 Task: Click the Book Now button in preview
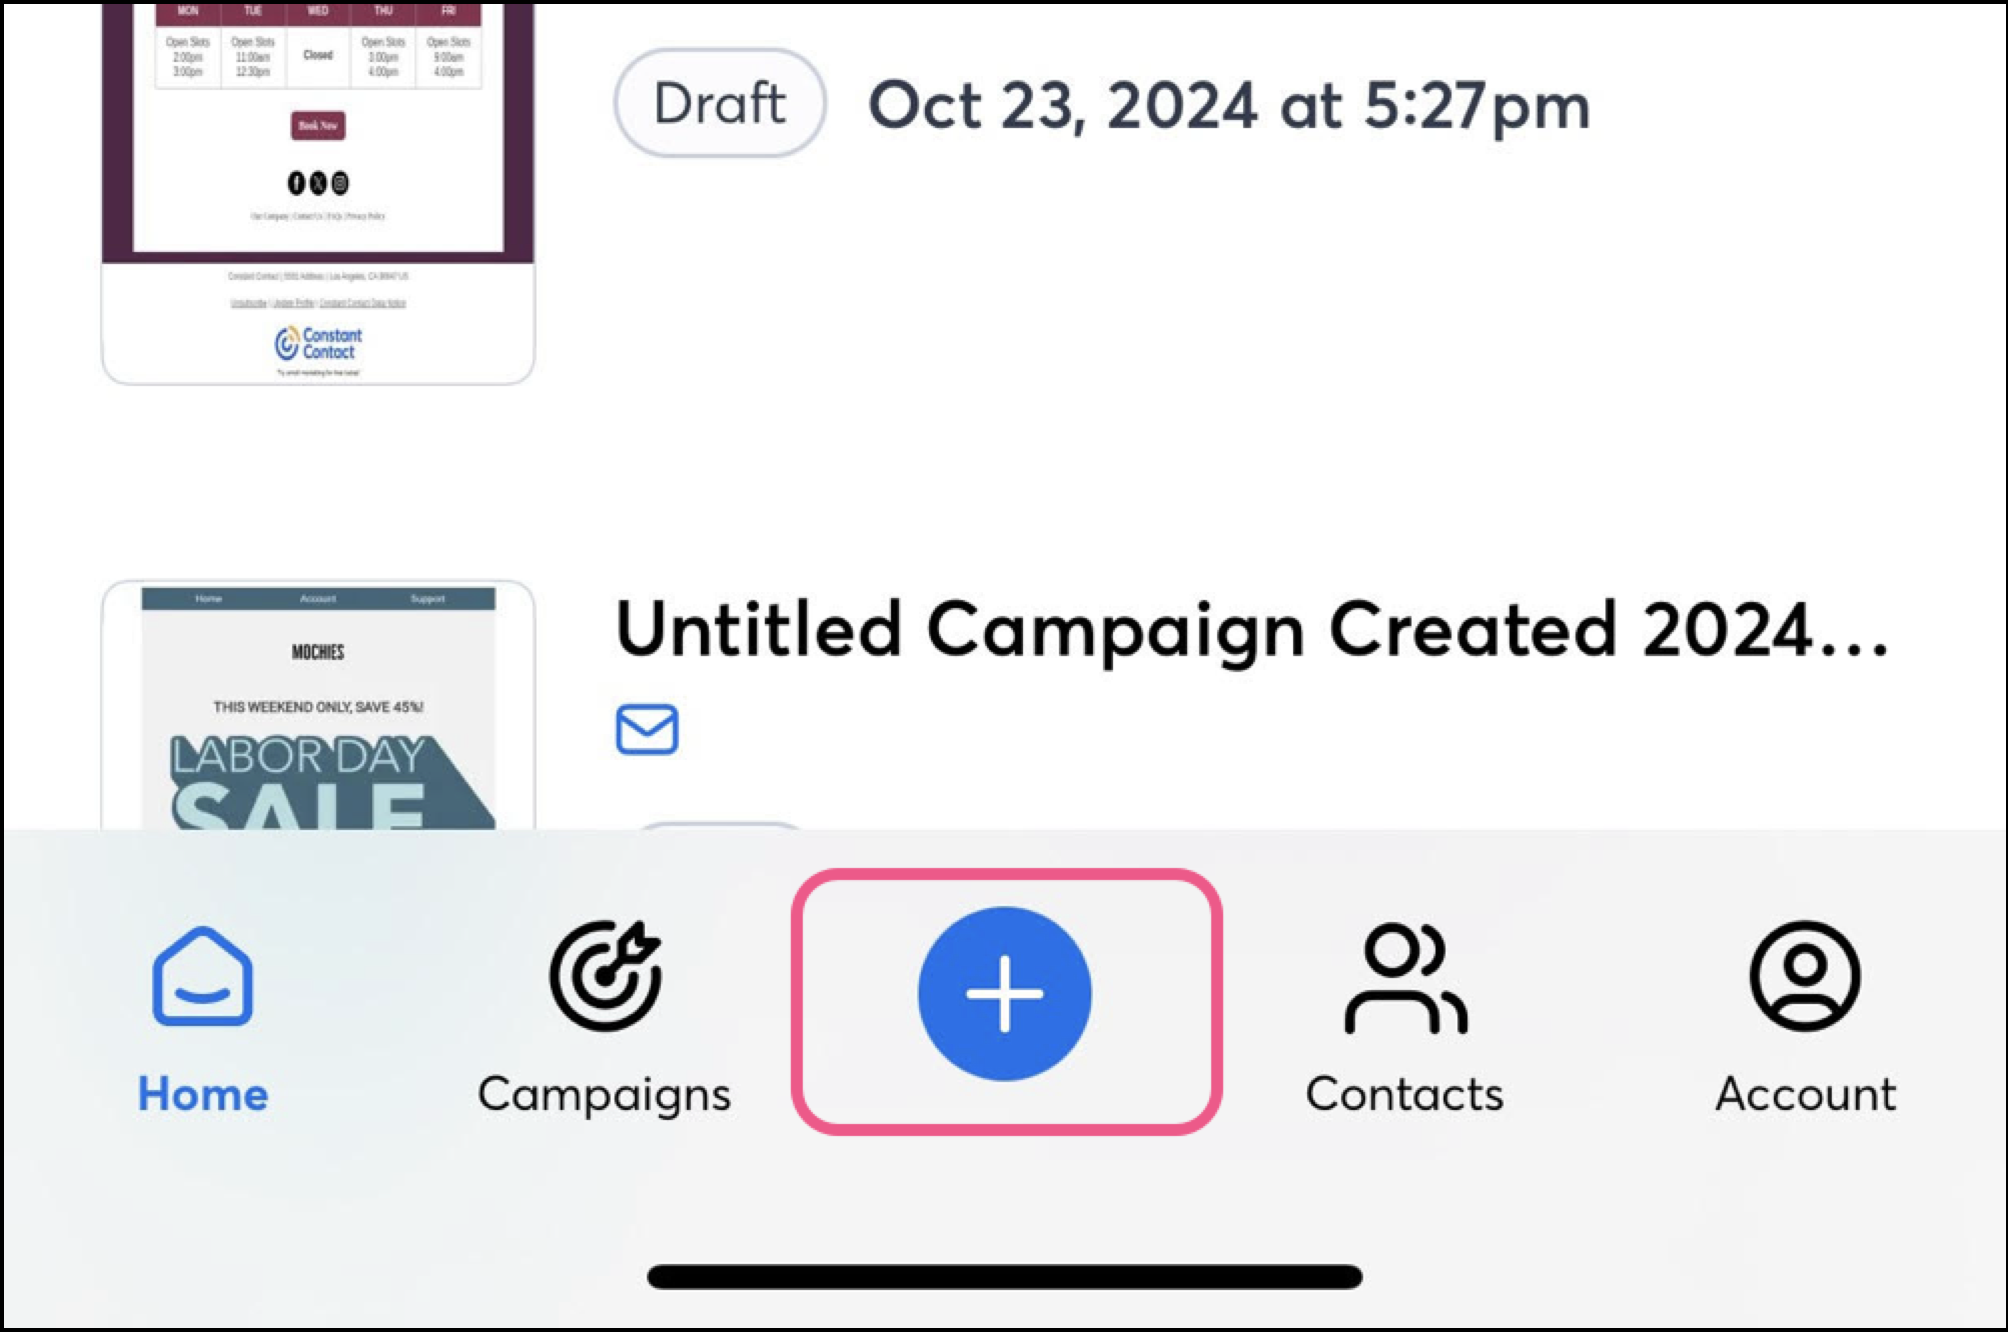pos(318,125)
